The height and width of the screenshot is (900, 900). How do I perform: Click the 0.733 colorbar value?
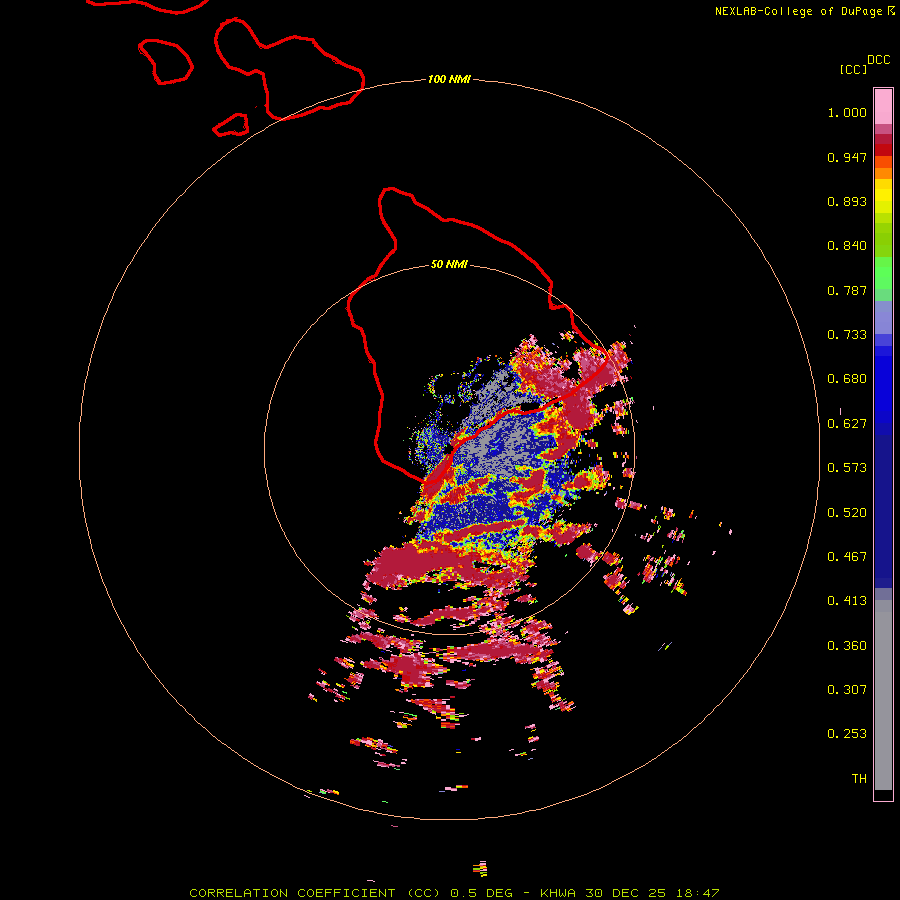point(847,335)
